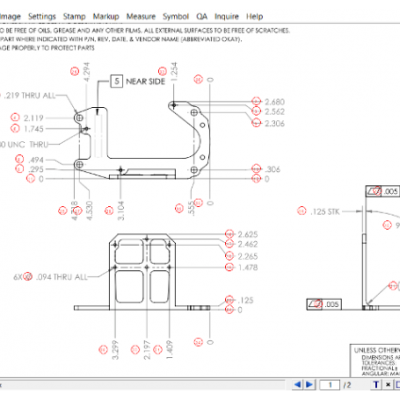Viewport: 400px width, 400px height.
Task: Click the 2.119 dimension text
Action: [34, 118]
